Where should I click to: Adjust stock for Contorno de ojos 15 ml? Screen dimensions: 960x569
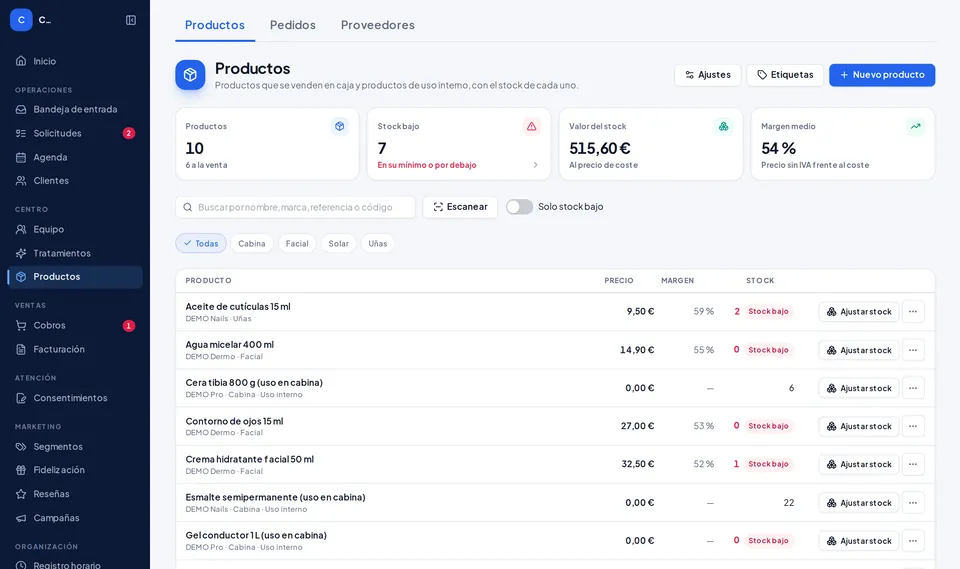coord(859,426)
